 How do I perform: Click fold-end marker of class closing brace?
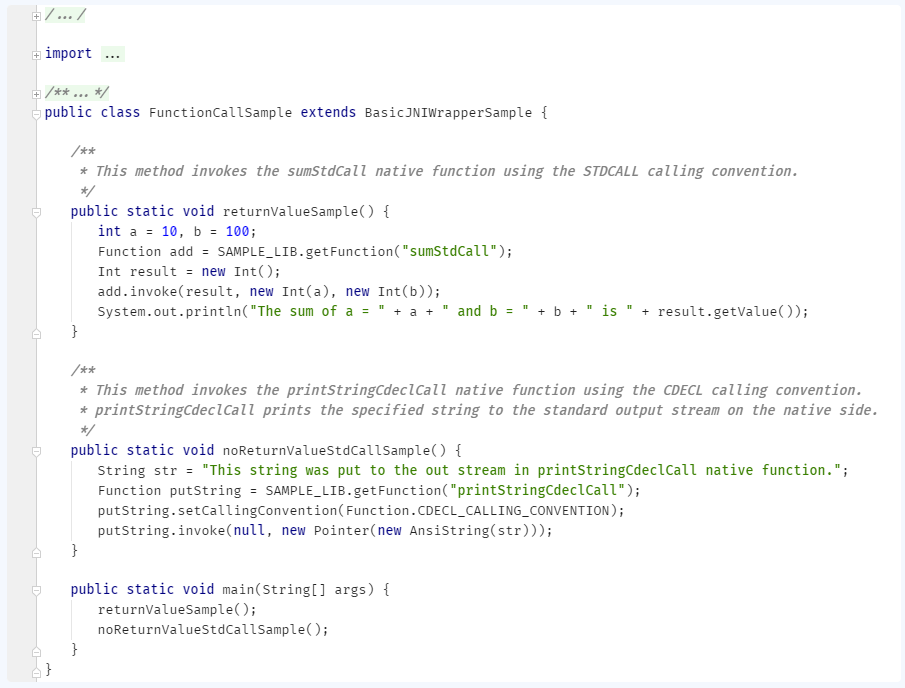pos(36,672)
